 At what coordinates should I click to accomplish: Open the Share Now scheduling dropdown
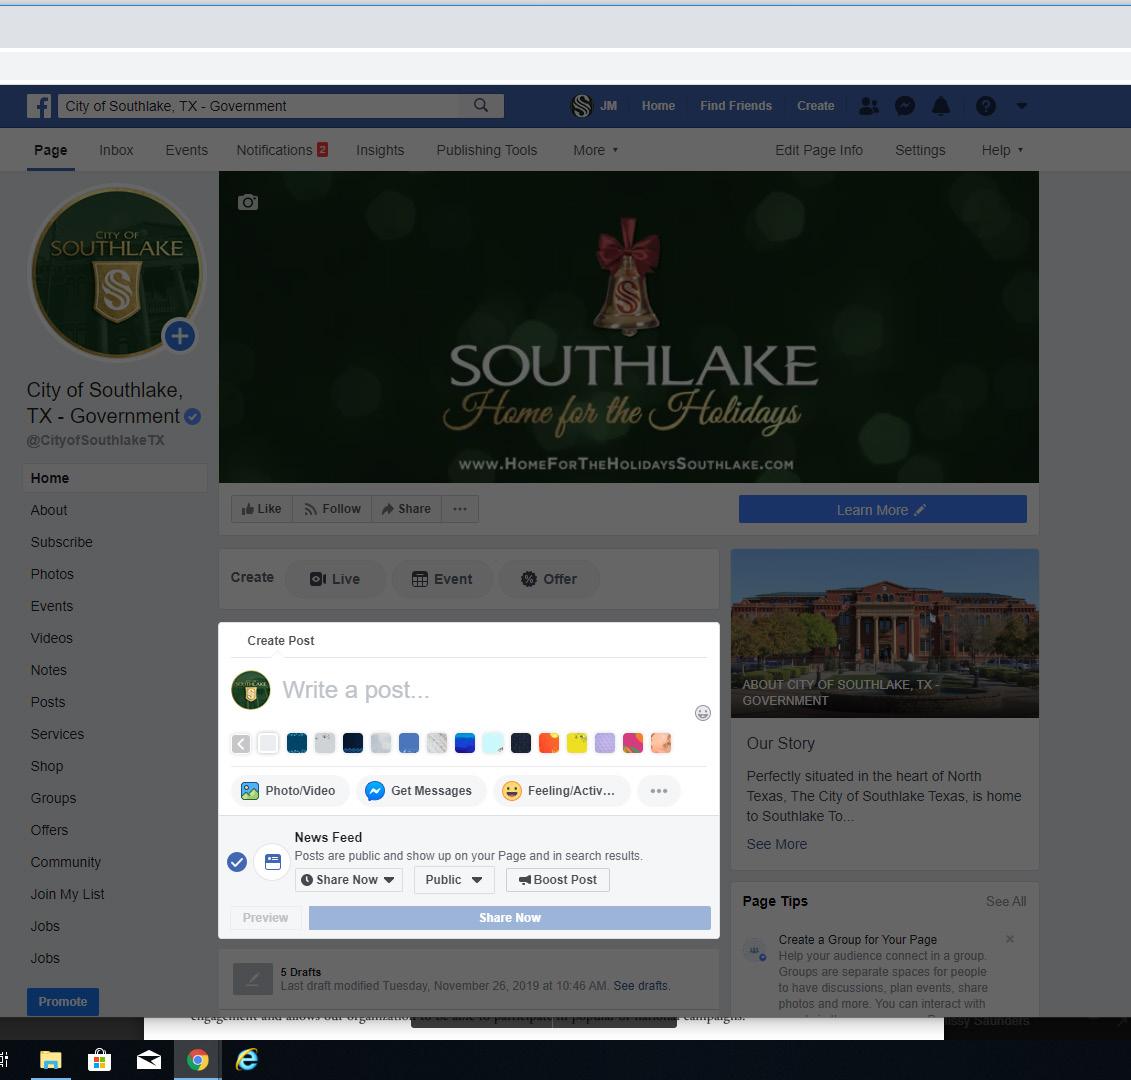[348, 879]
